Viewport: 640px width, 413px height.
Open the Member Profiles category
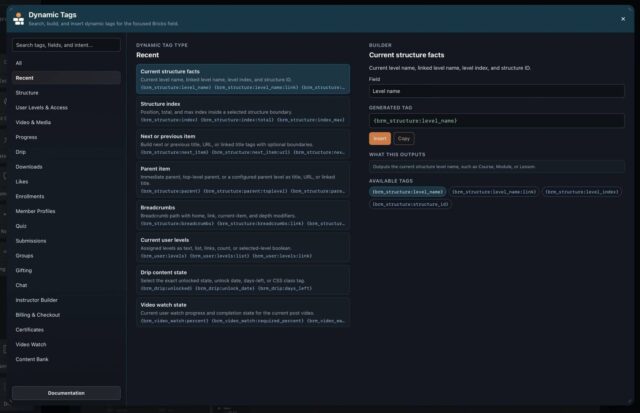tap(66, 211)
